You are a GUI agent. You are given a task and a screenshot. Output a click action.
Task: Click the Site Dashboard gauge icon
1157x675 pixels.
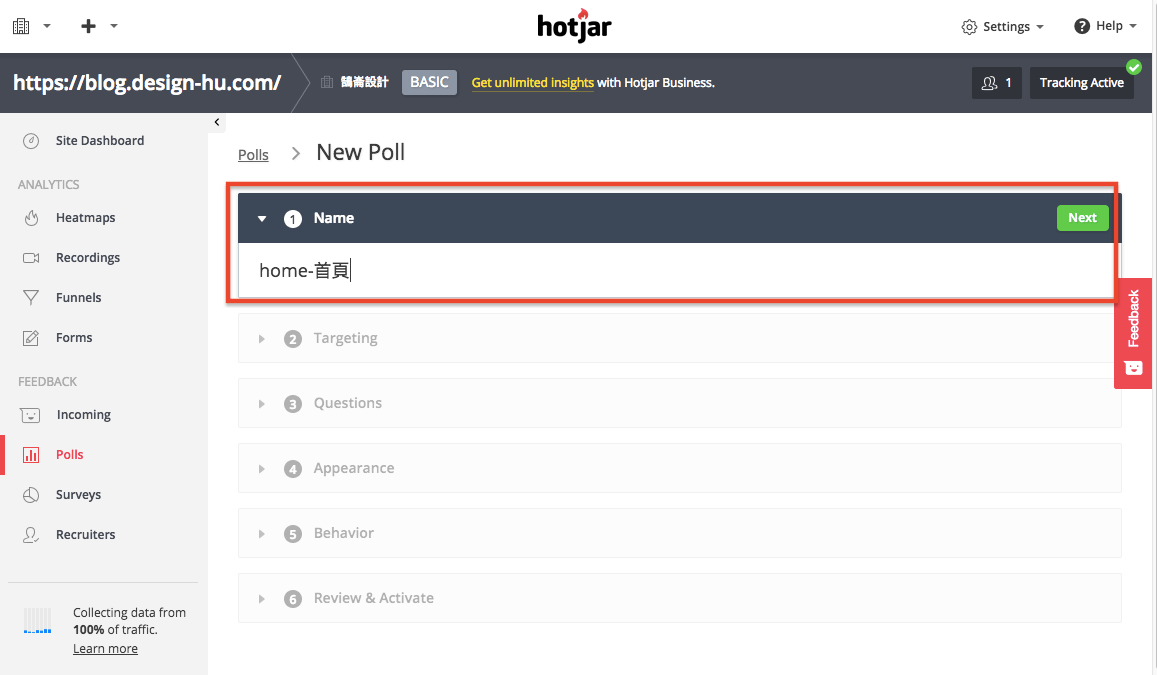coord(31,141)
